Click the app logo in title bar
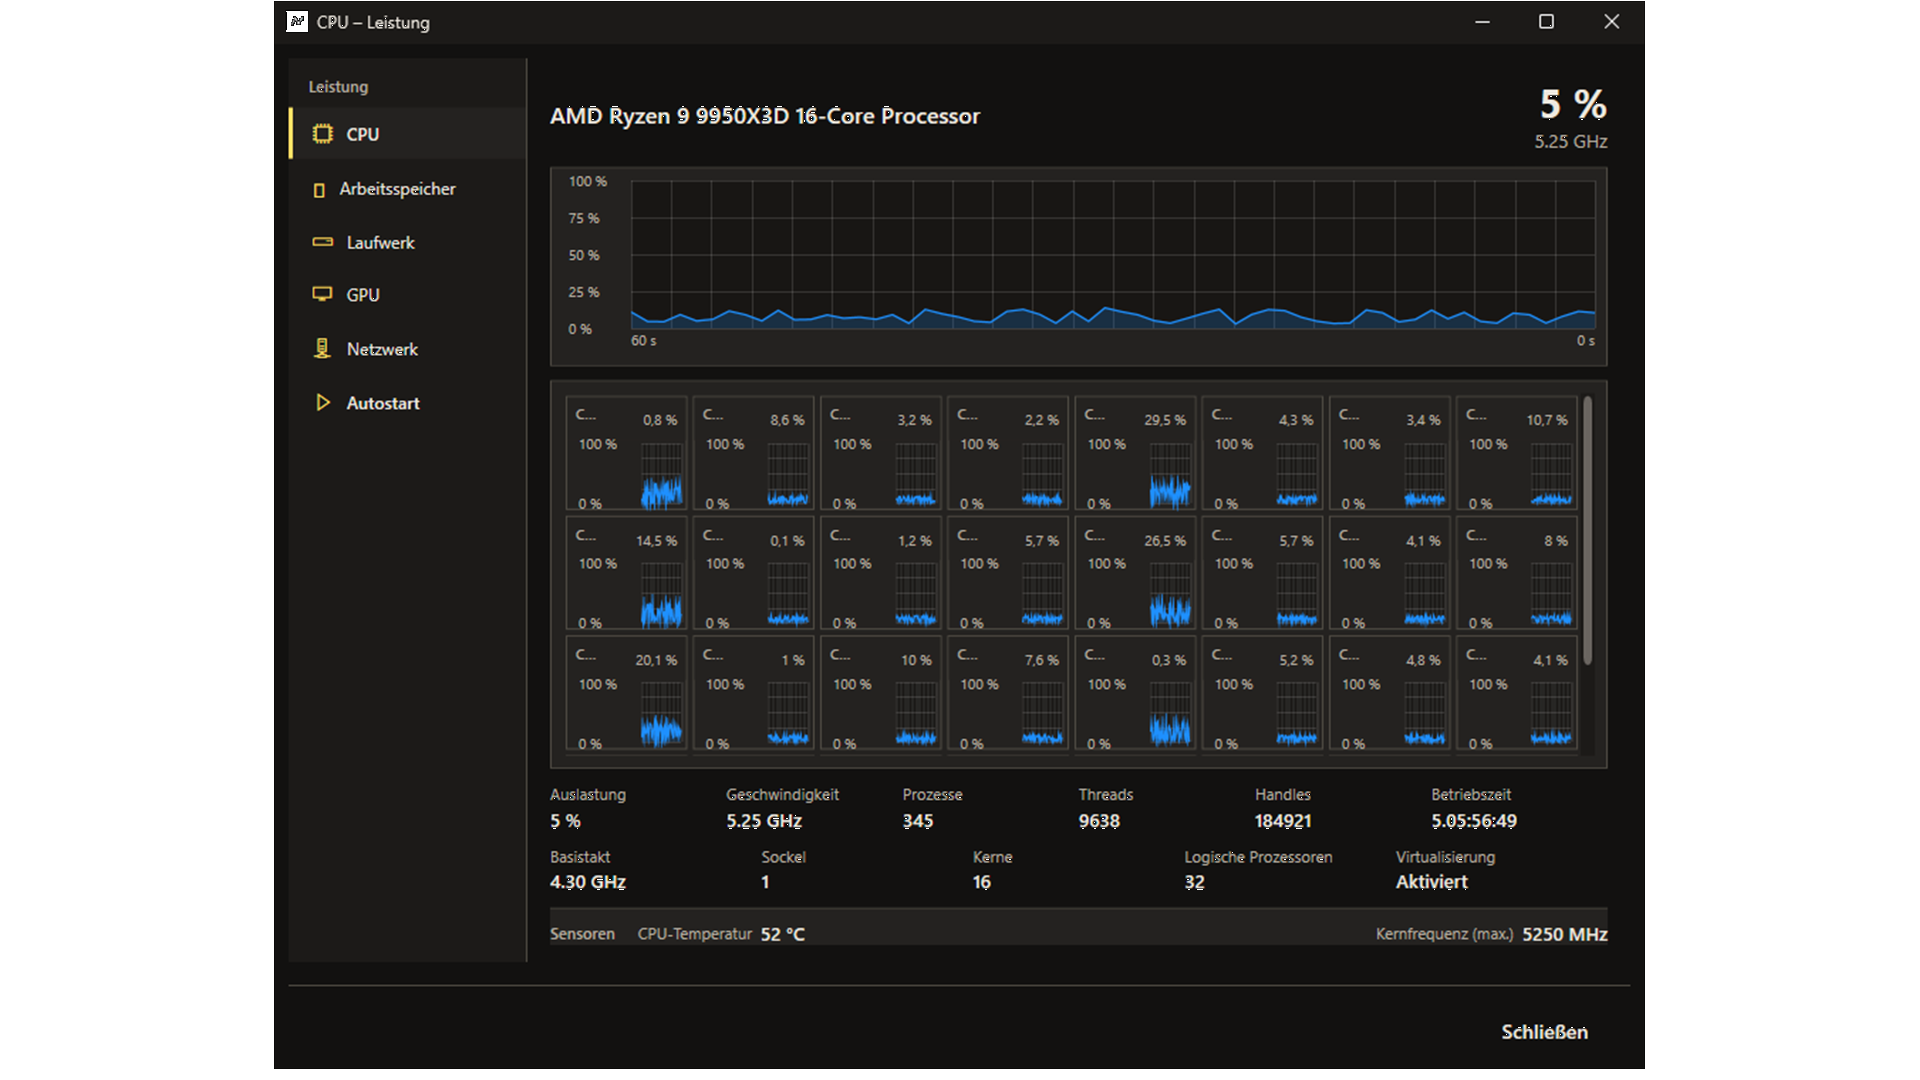The height and width of the screenshot is (1080, 1920). (x=297, y=21)
